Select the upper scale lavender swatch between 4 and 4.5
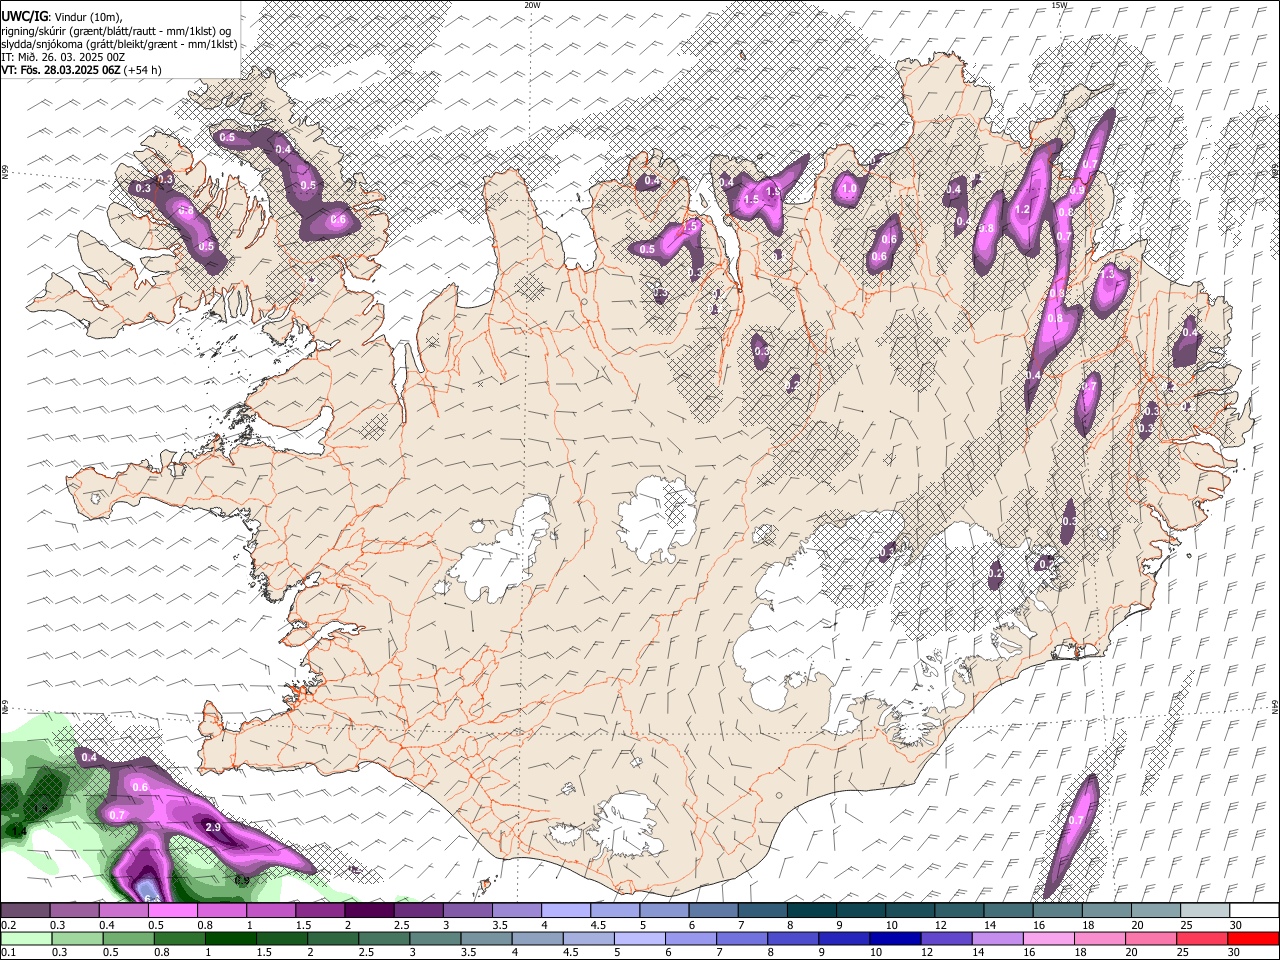 click(566, 911)
